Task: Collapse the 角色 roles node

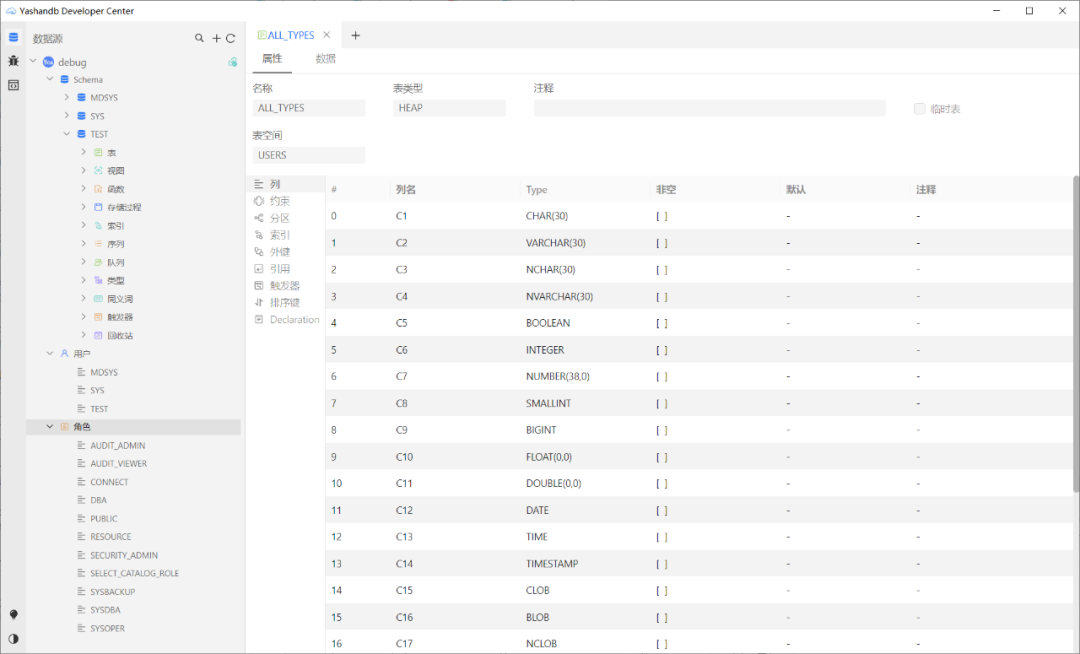Action: pyautogui.click(x=50, y=427)
